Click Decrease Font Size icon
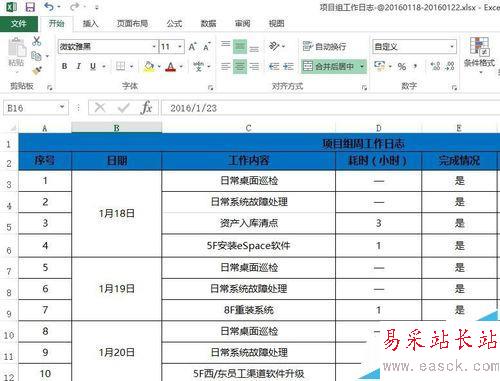Viewport: 500px width, 381px height. coord(207,47)
